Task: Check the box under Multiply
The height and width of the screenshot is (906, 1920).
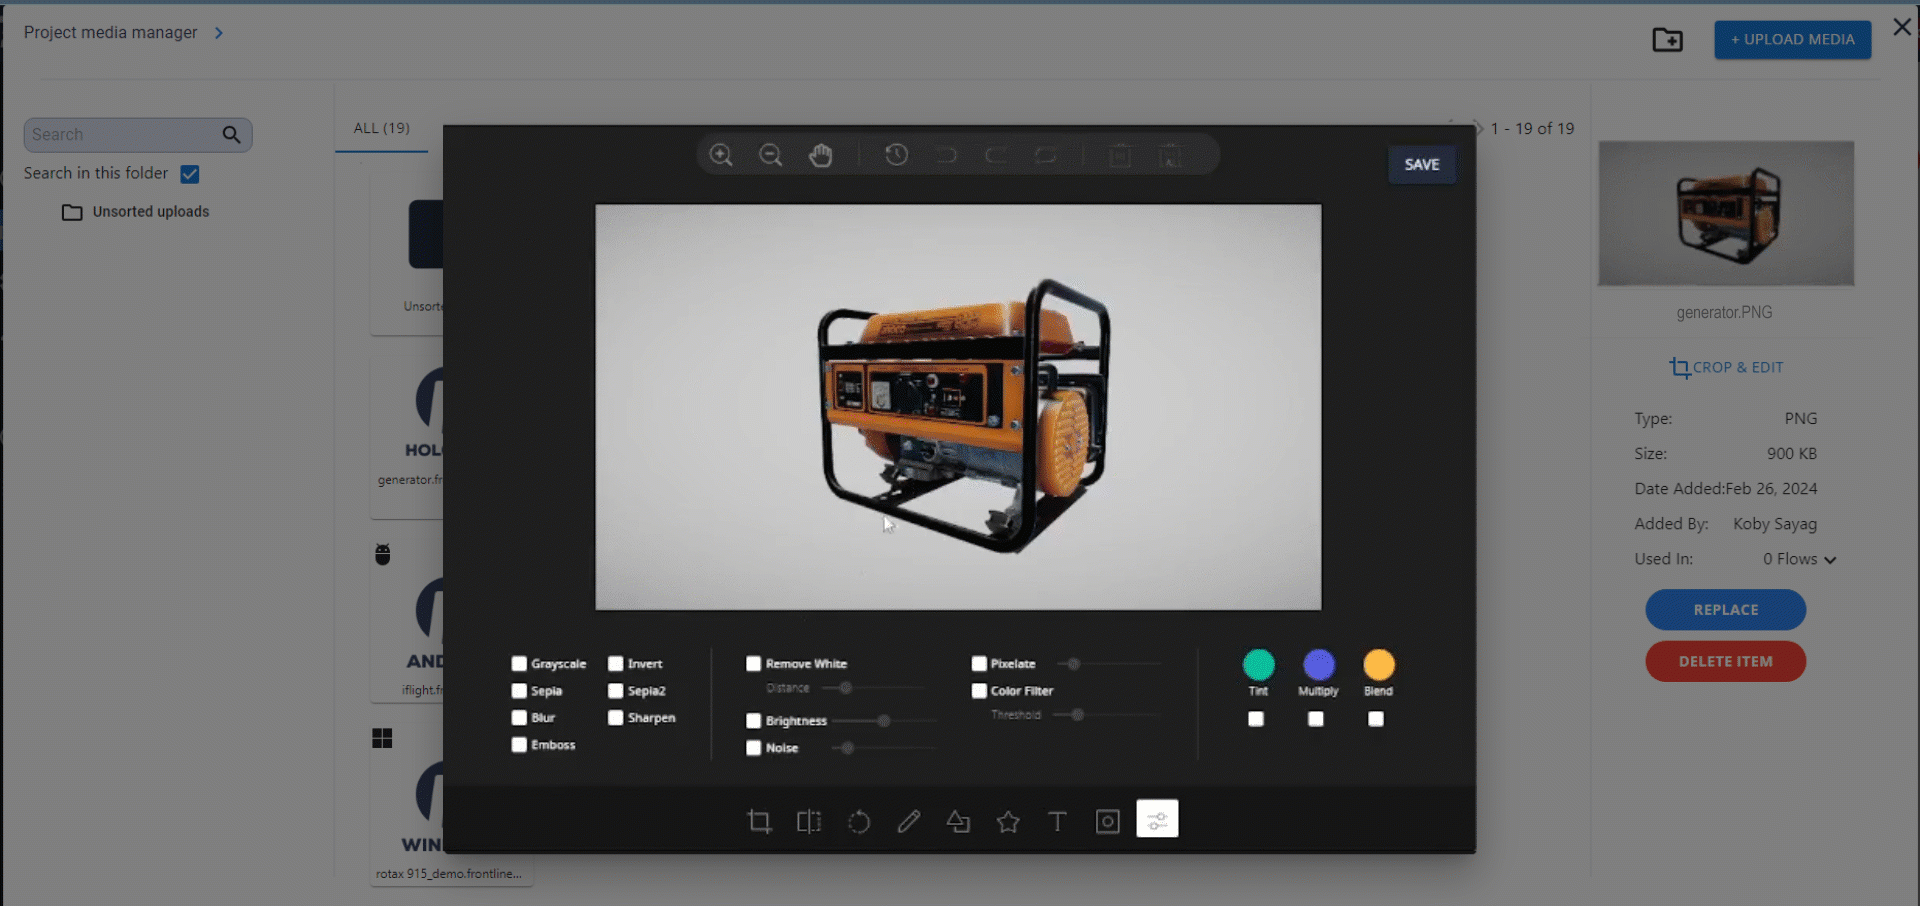Action: [1316, 719]
